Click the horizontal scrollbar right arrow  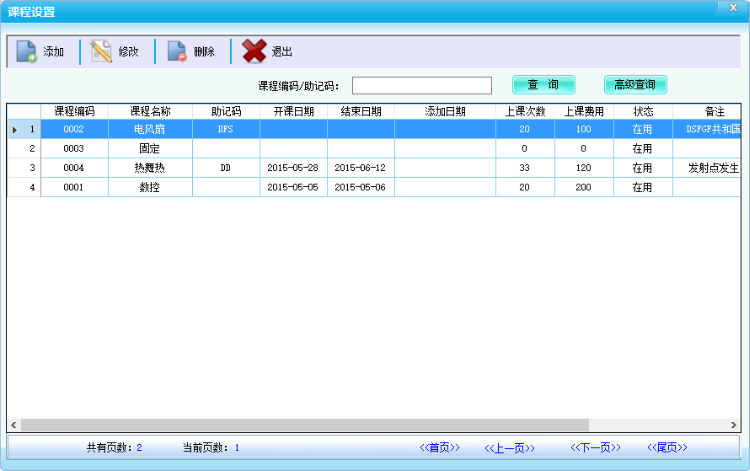pyautogui.click(x=734, y=425)
